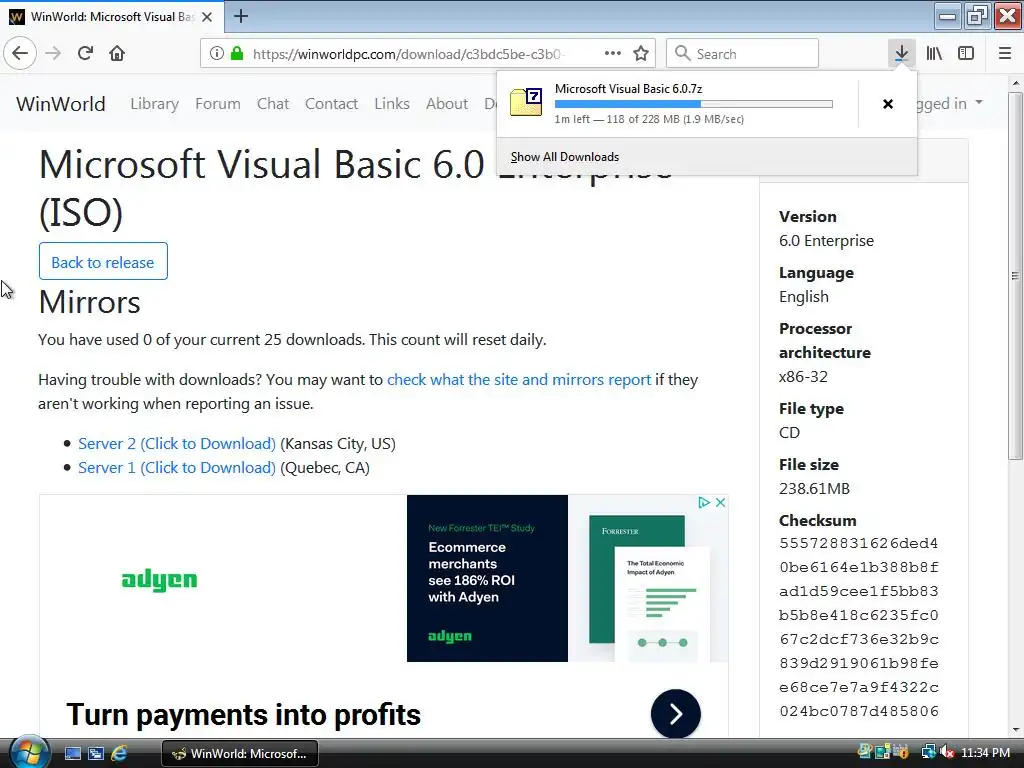Screen dimensions: 1024x768
Task: Click the download progress bar
Action: click(694, 104)
